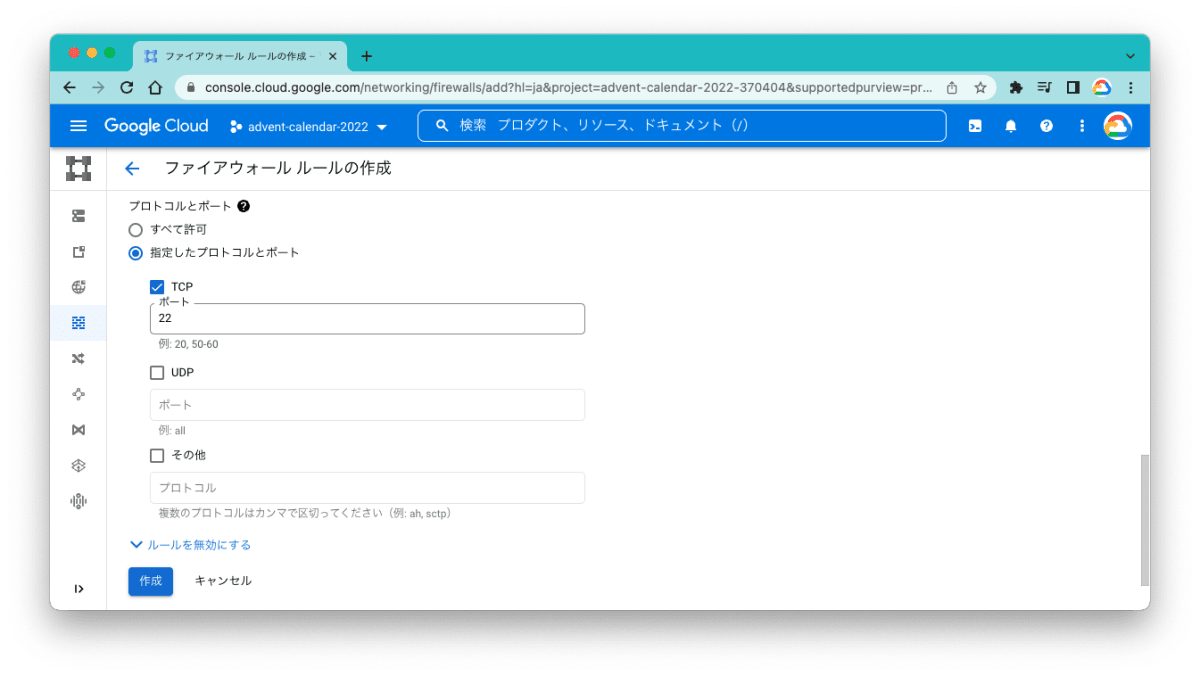
Task: Open the vertical dots settings menu in console header
Action: tap(1081, 126)
